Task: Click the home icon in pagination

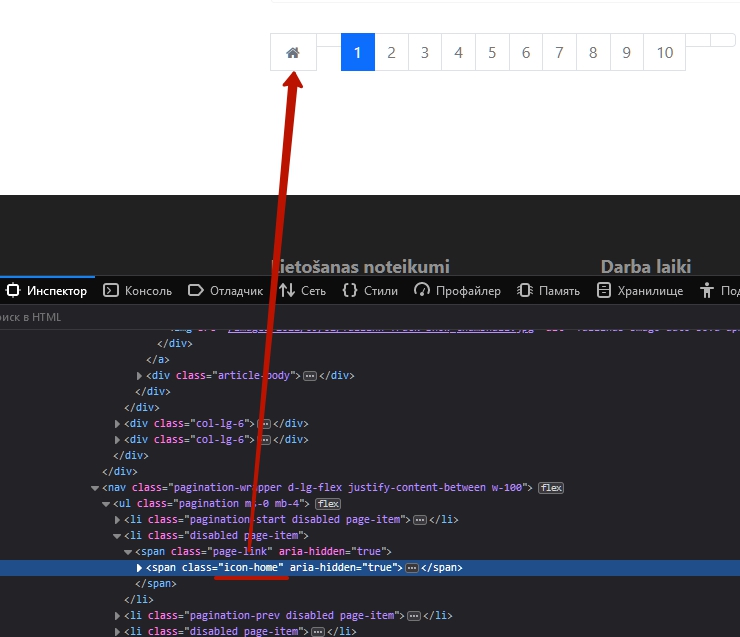Action: point(293,53)
